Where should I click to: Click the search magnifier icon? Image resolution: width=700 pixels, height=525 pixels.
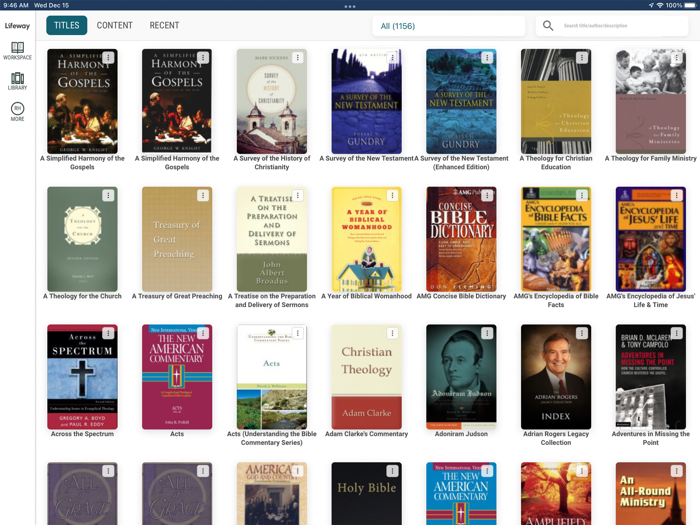(x=548, y=25)
